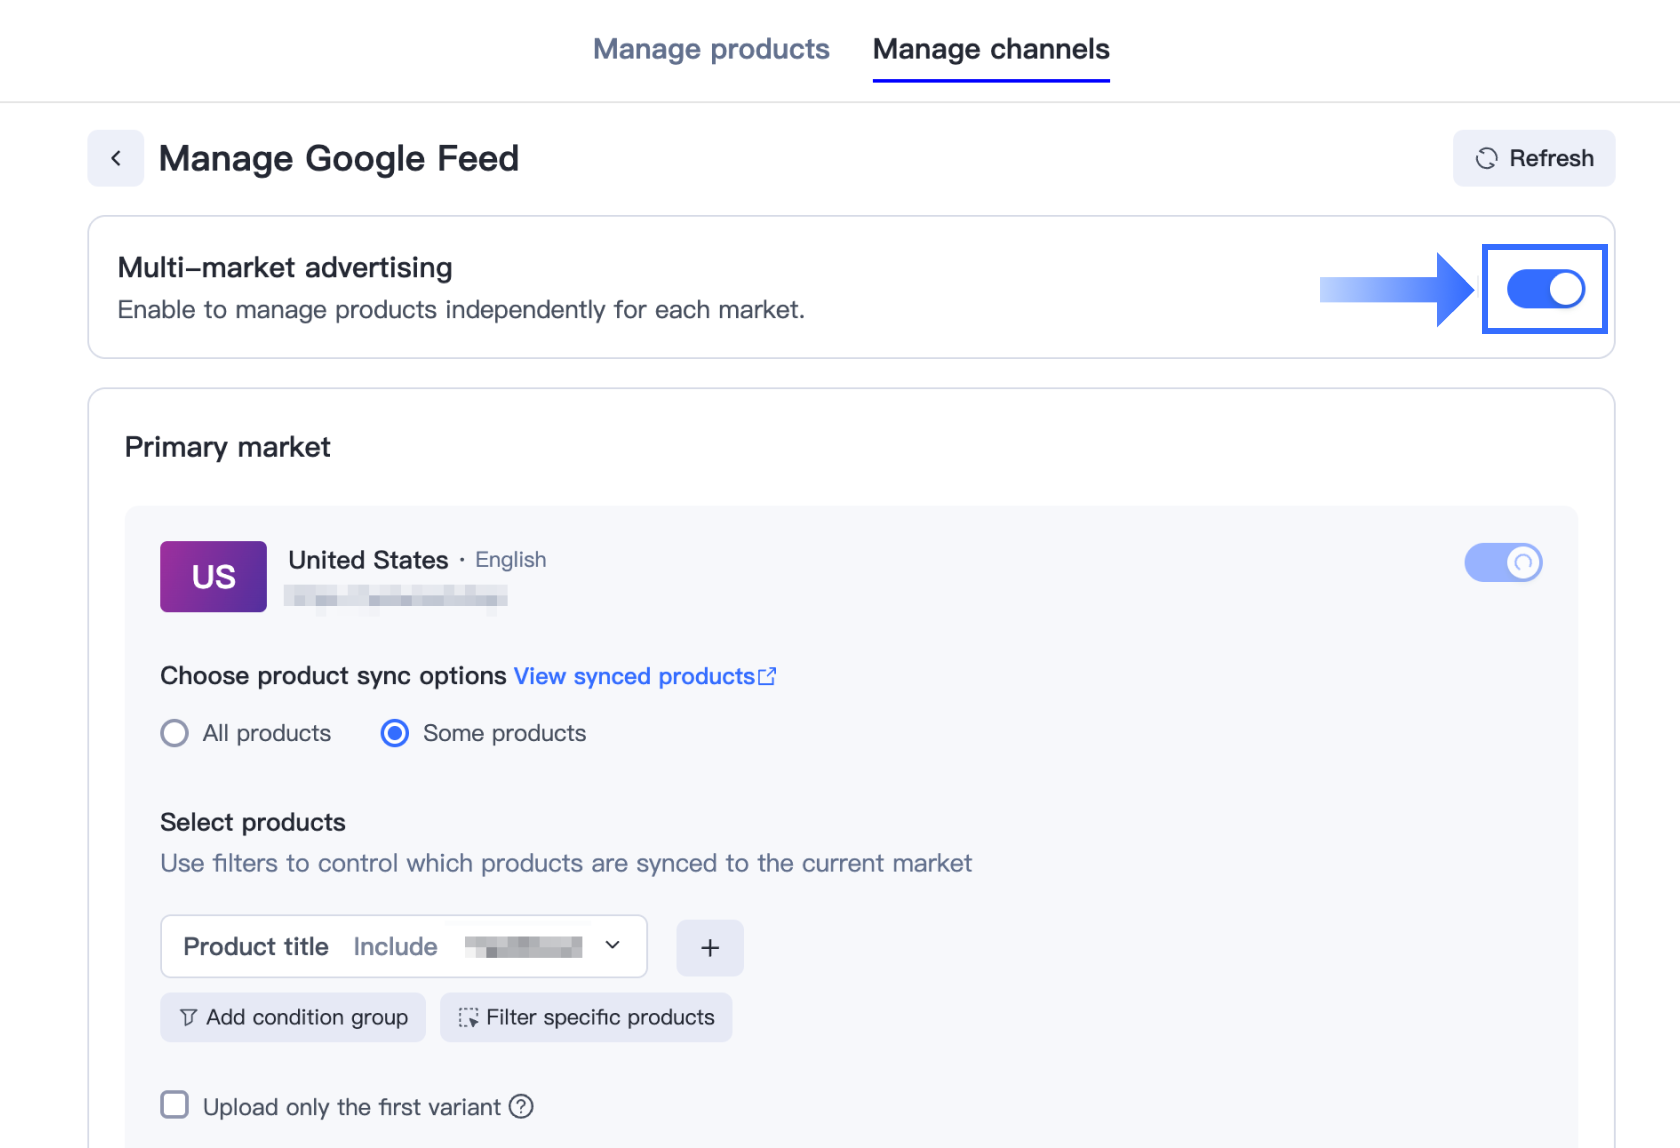Click the dotted selection icon for filtering
Image resolution: width=1680 pixels, height=1148 pixels.
(x=468, y=1017)
